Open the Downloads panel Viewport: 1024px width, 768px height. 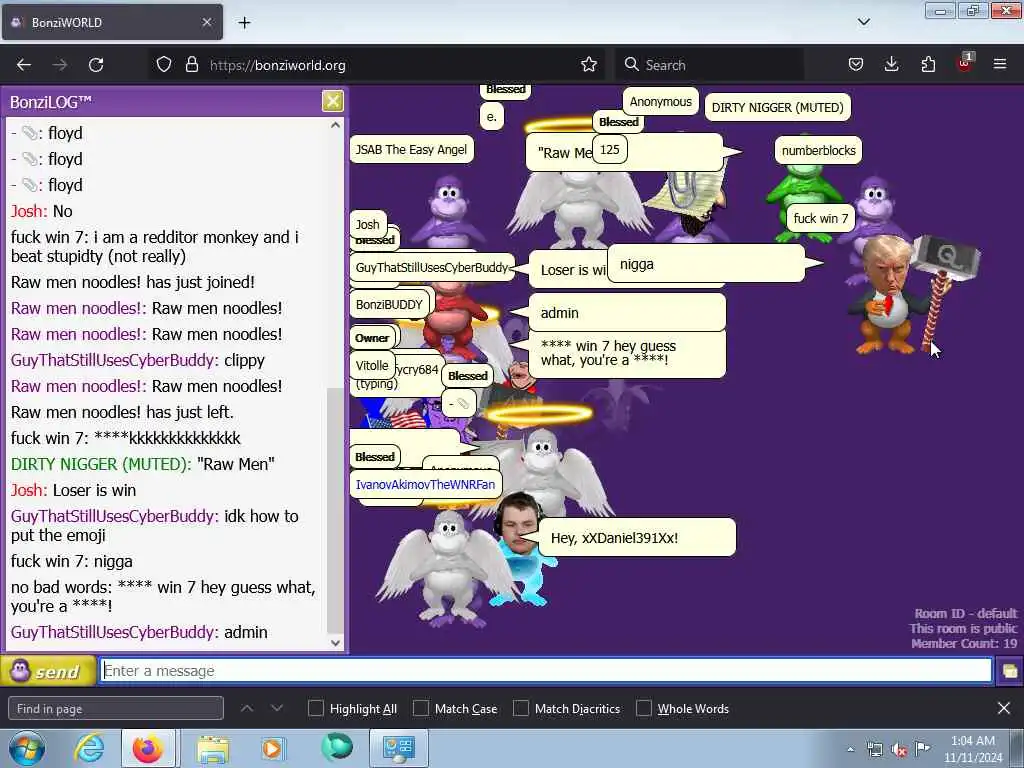point(891,65)
